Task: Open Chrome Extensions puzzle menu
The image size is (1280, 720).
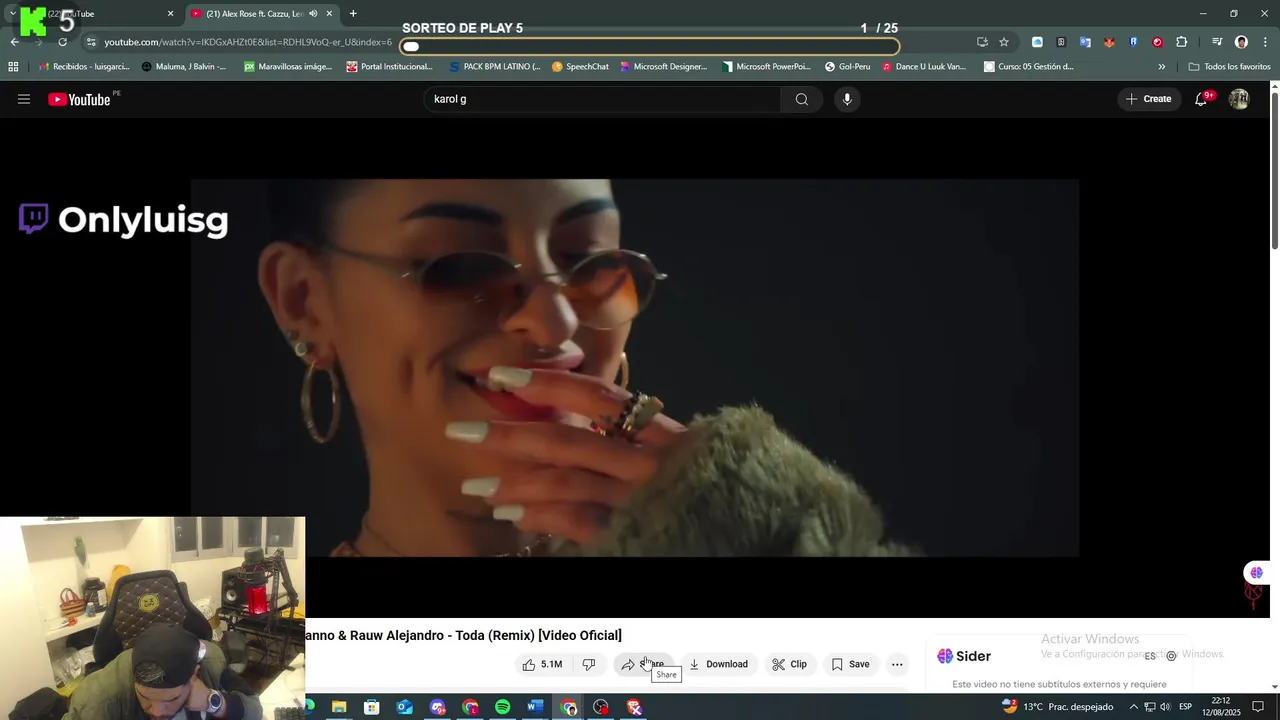Action: [x=1182, y=42]
